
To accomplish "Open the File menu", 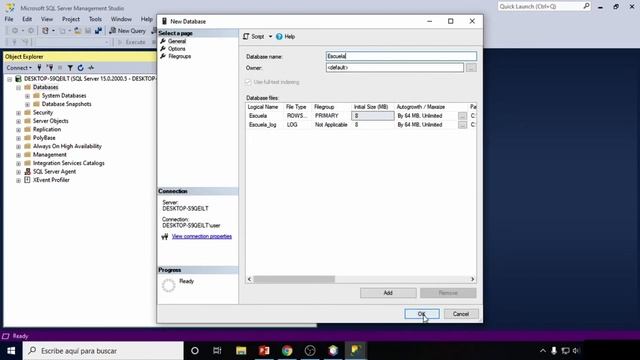I will tap(9, 19).
